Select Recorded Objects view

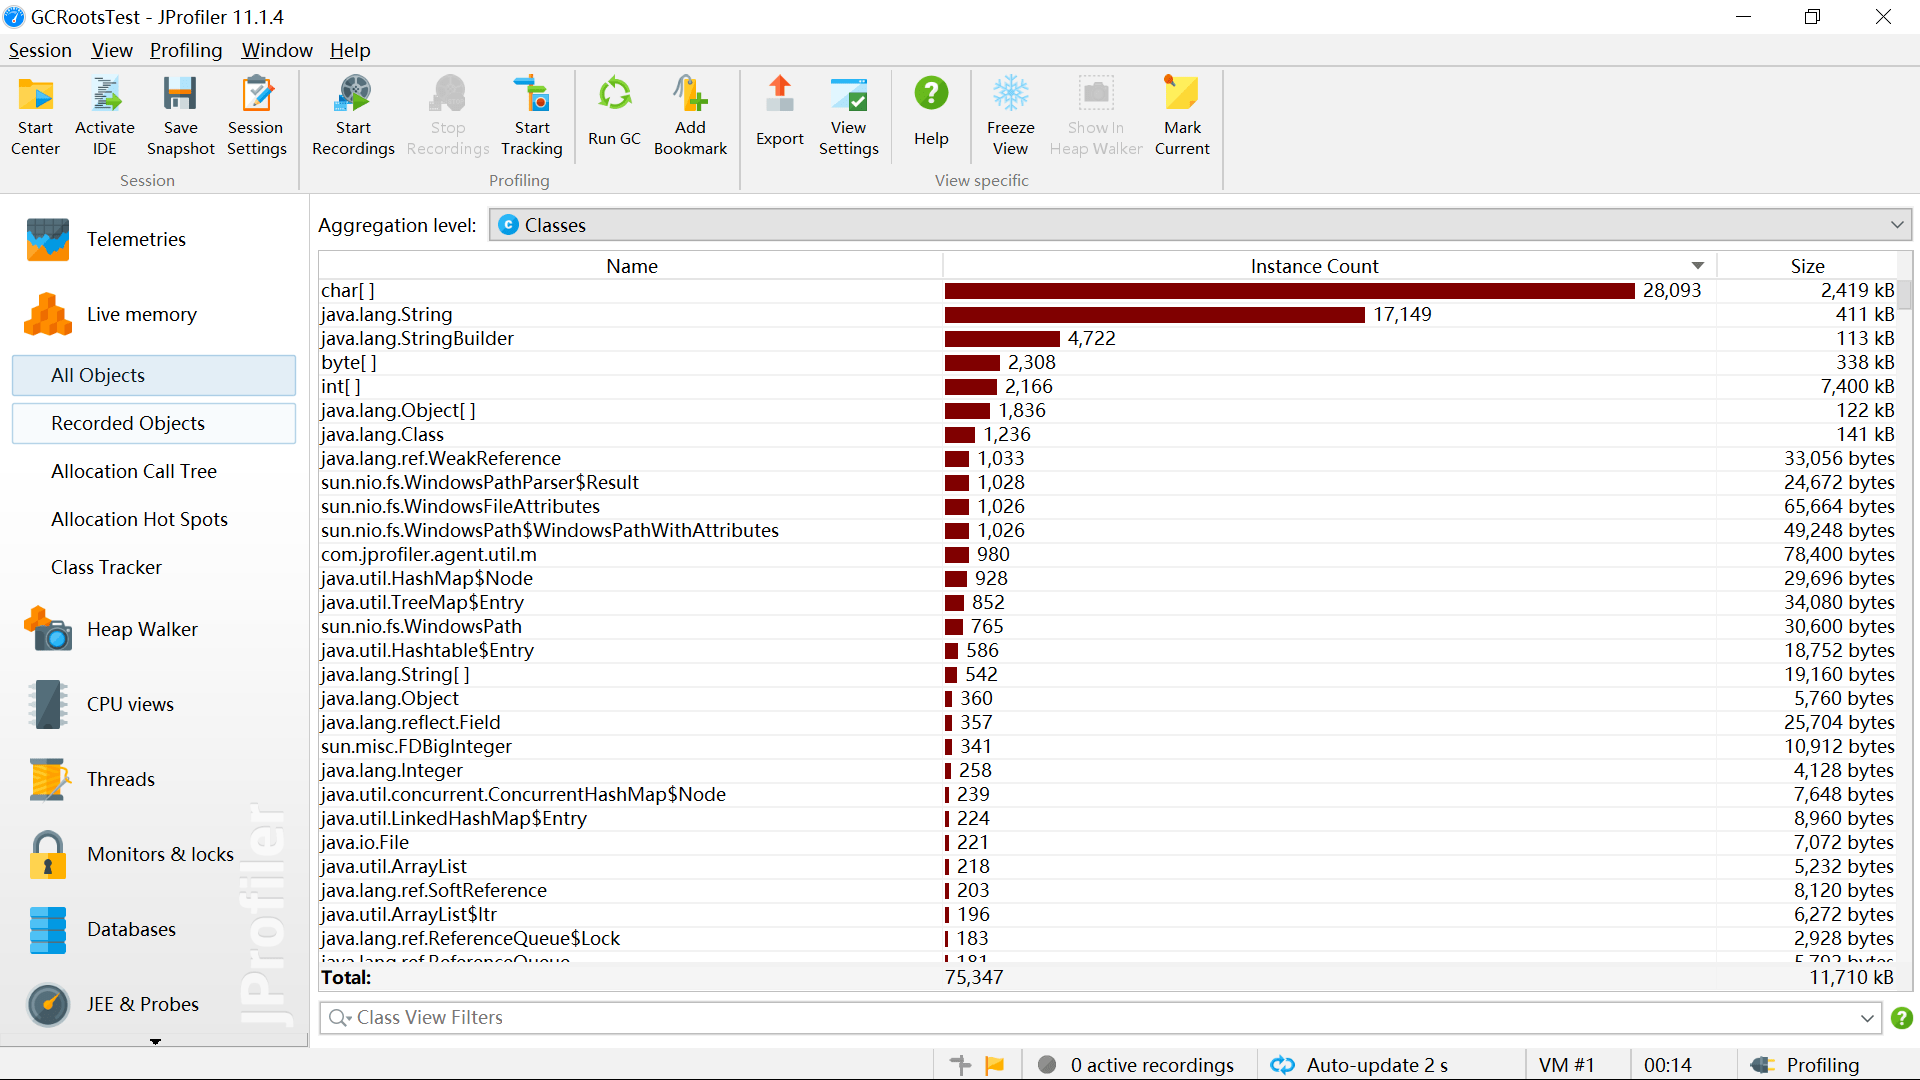[128, 423]
